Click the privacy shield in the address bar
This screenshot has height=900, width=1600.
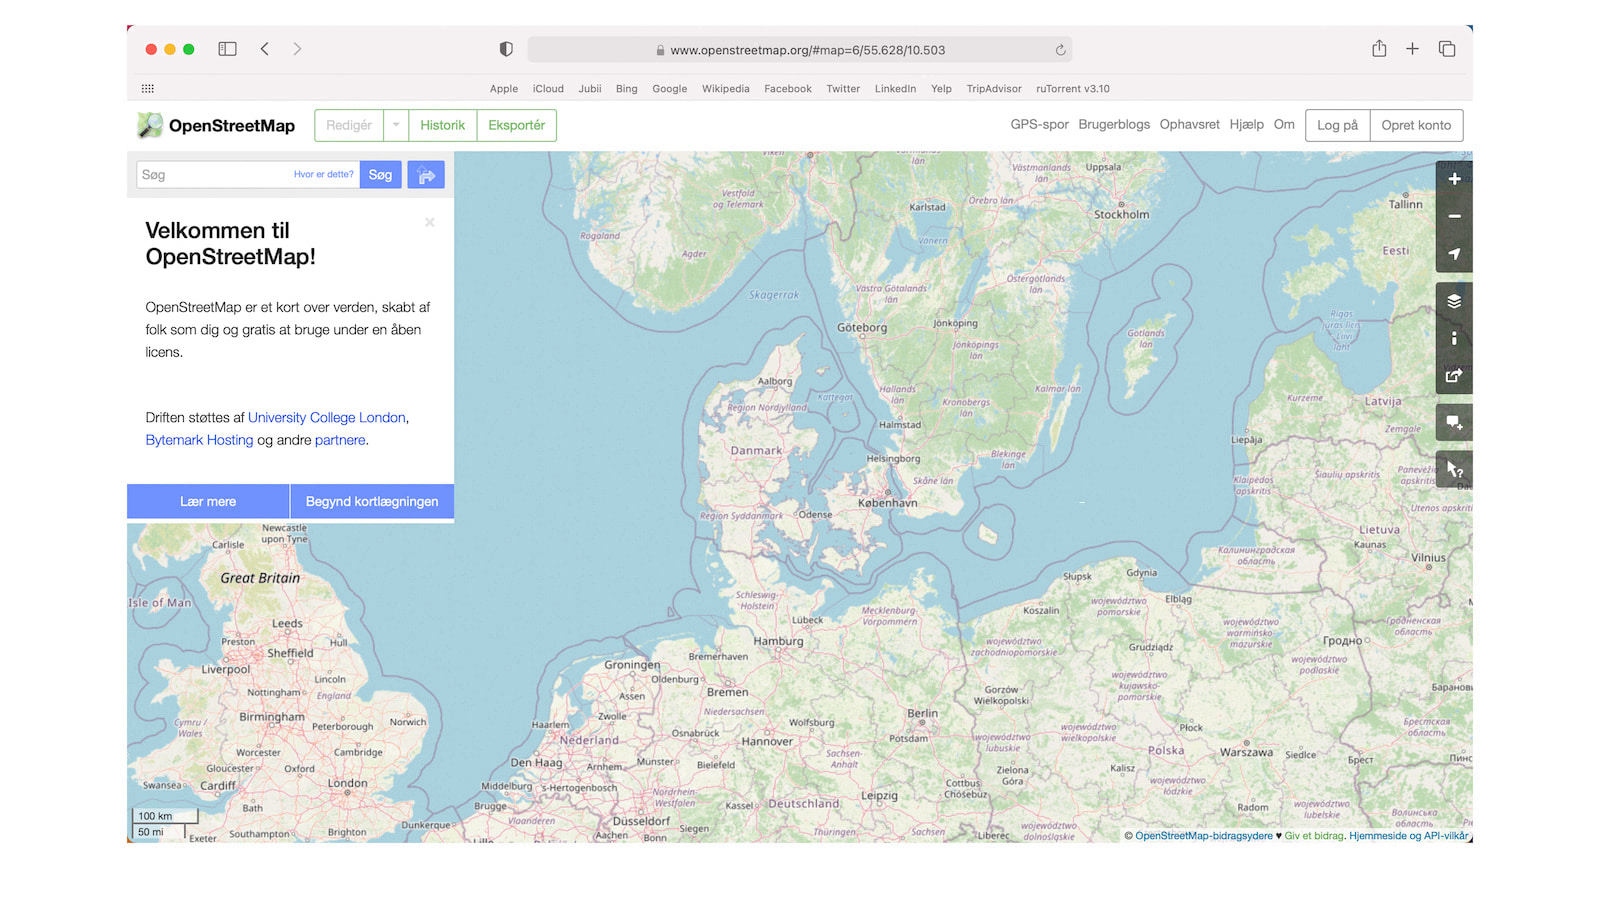pos(505,48)
